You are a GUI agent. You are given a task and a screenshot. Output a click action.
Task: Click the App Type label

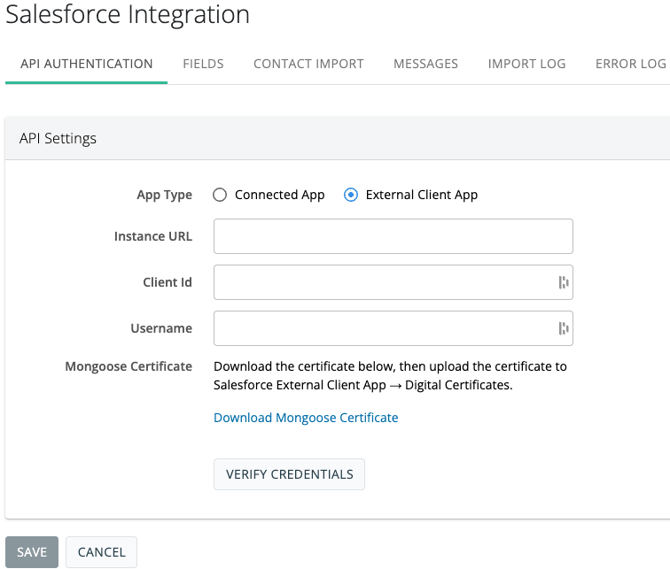point(165,195)
